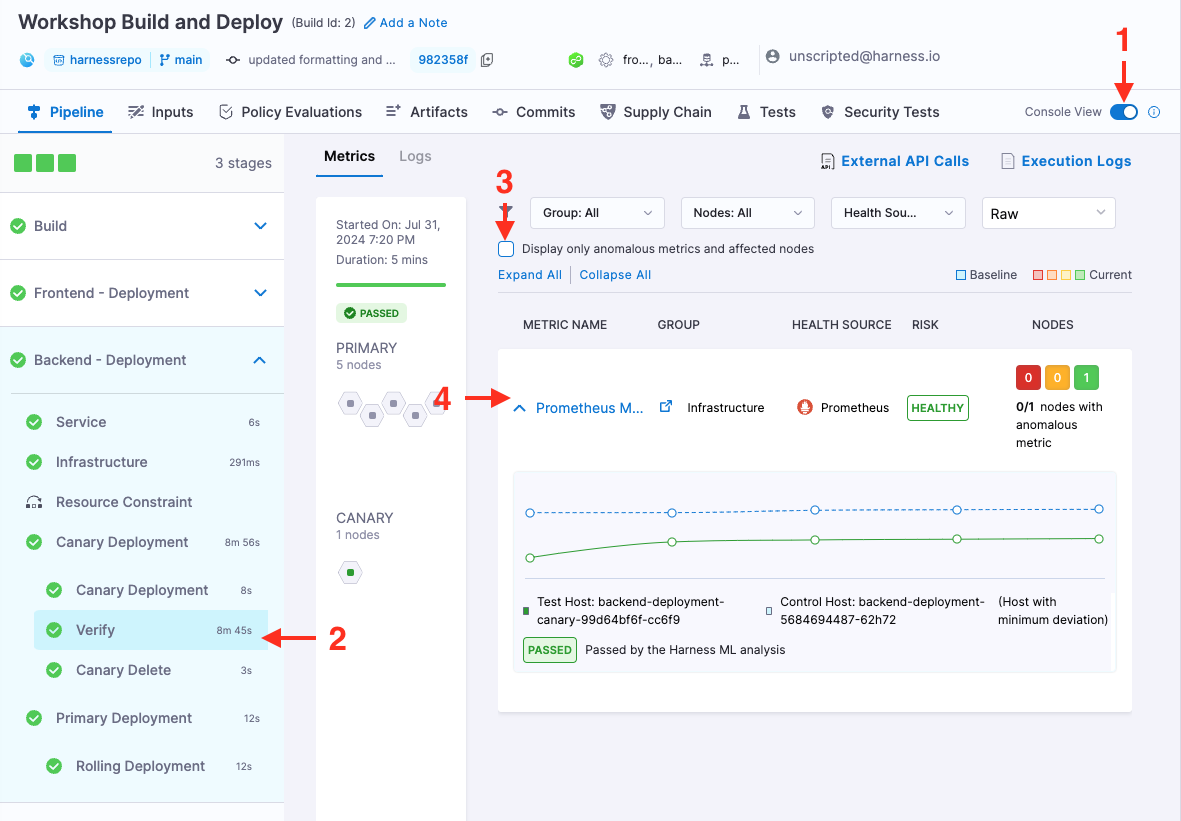This screenshot has height=821, width=1181.
Task: Open the Prometheus M... metric name link
Action: pos(590,407)
